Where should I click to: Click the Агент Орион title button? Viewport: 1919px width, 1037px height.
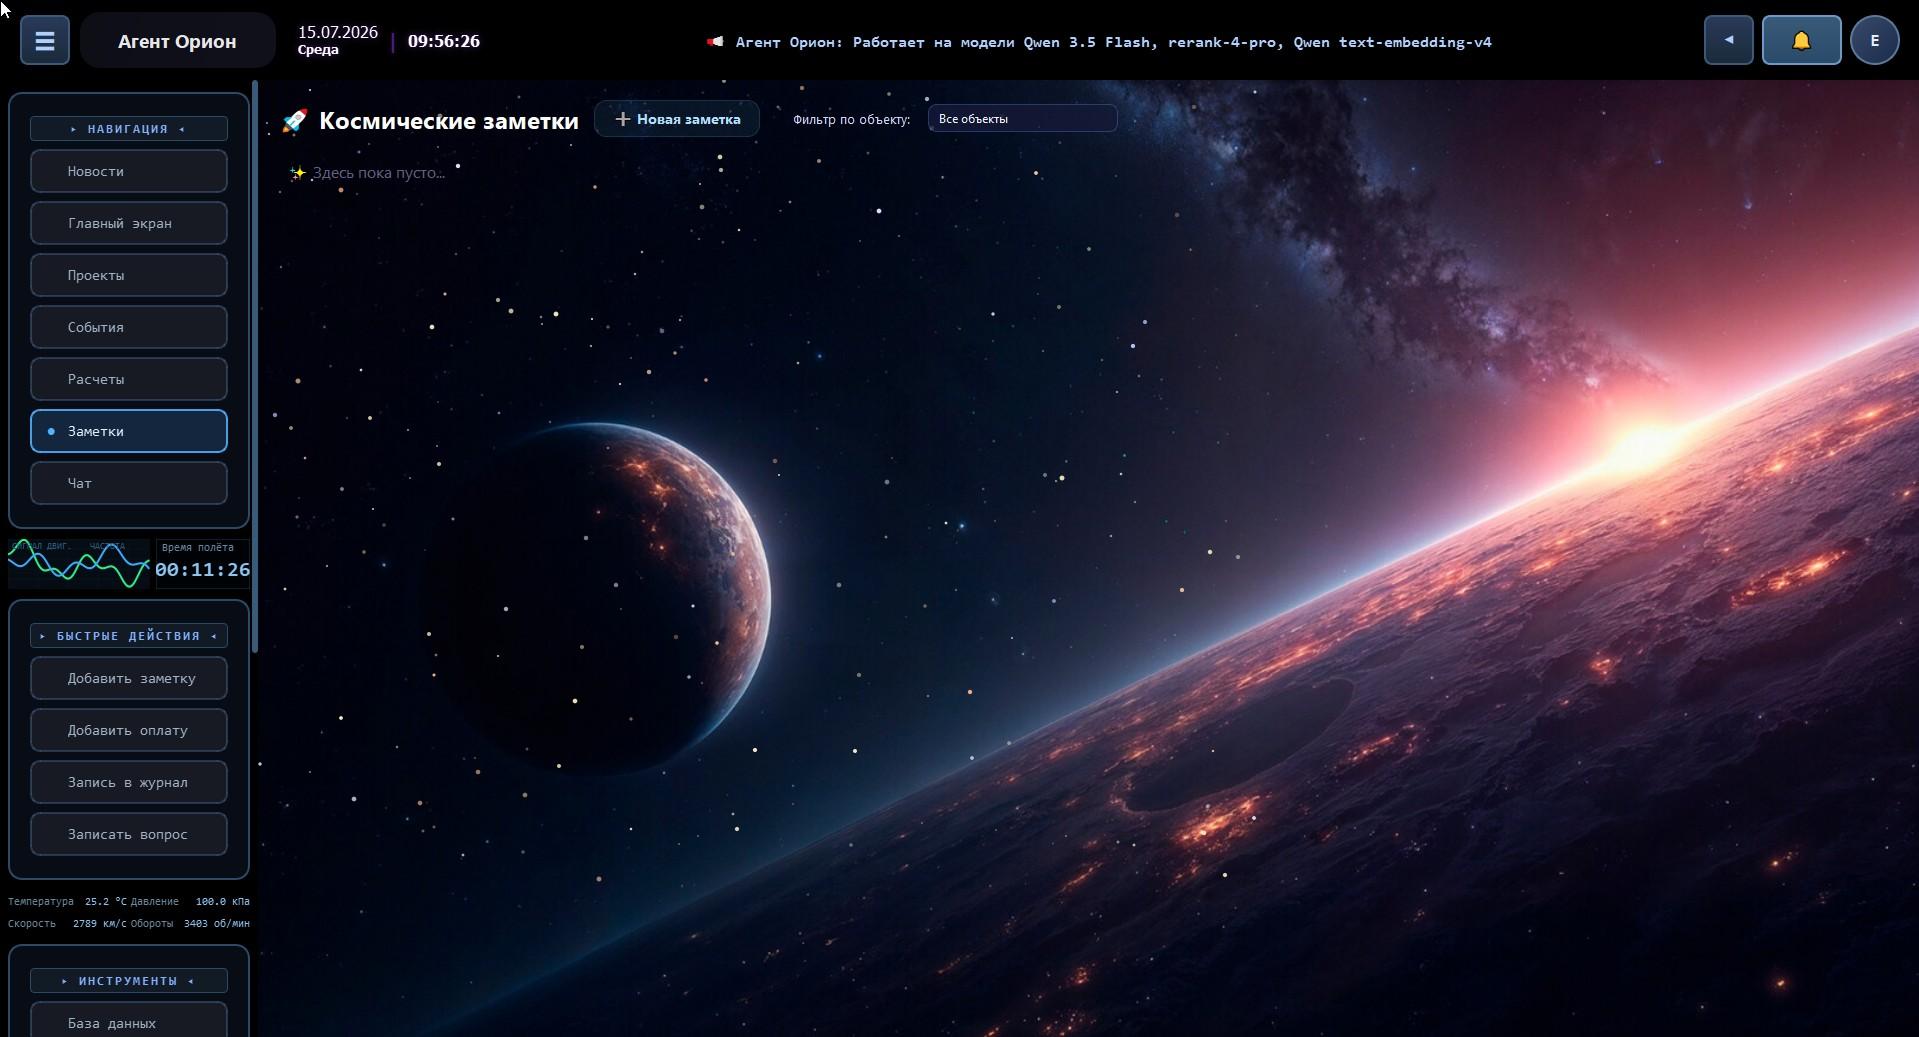click(177, 41)
